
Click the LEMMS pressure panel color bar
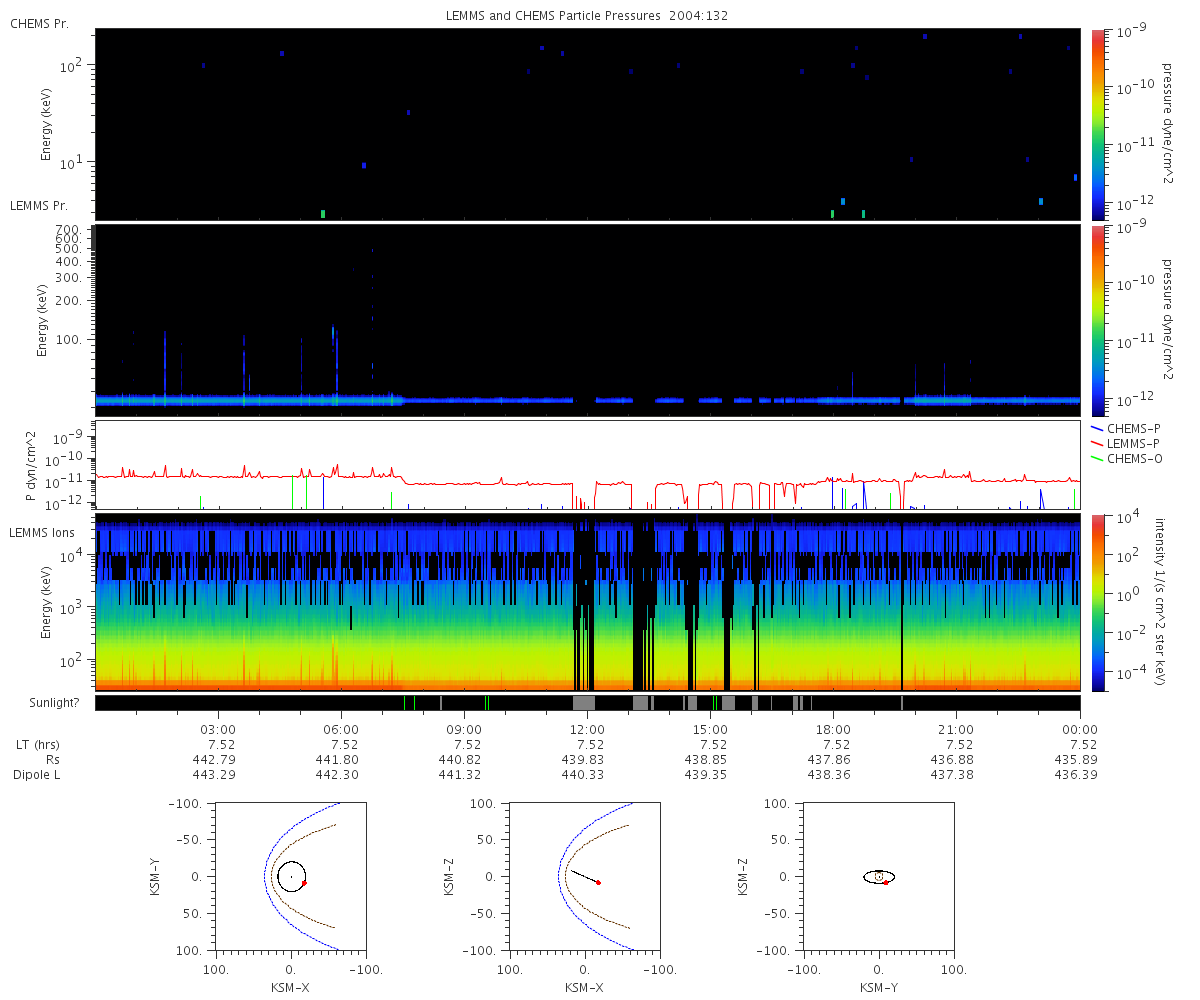pos(1097,319)
